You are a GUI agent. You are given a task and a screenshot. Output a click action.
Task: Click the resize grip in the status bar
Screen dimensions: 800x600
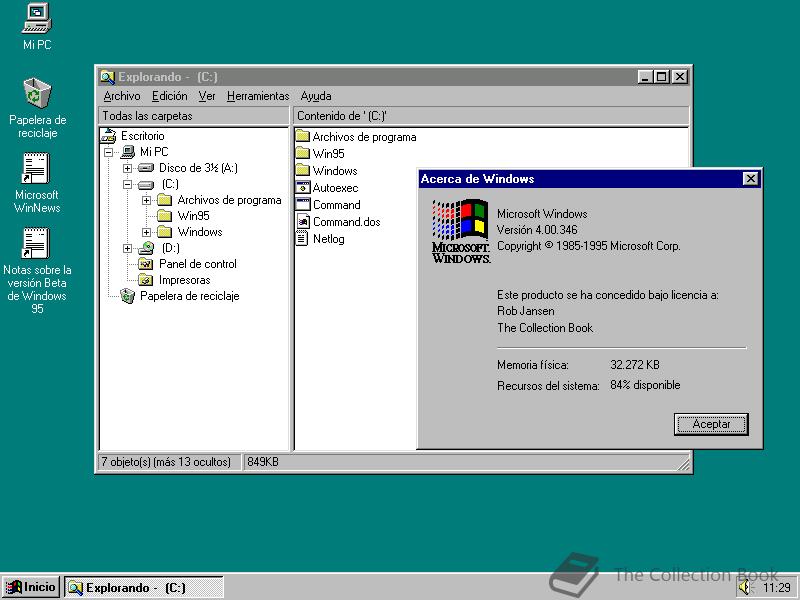[x=684, y=464]
